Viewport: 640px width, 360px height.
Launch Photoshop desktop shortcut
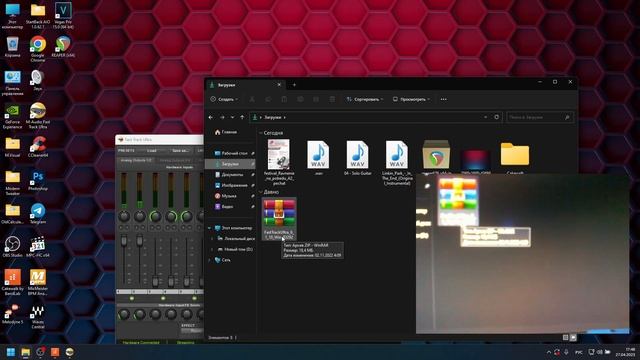38,180
